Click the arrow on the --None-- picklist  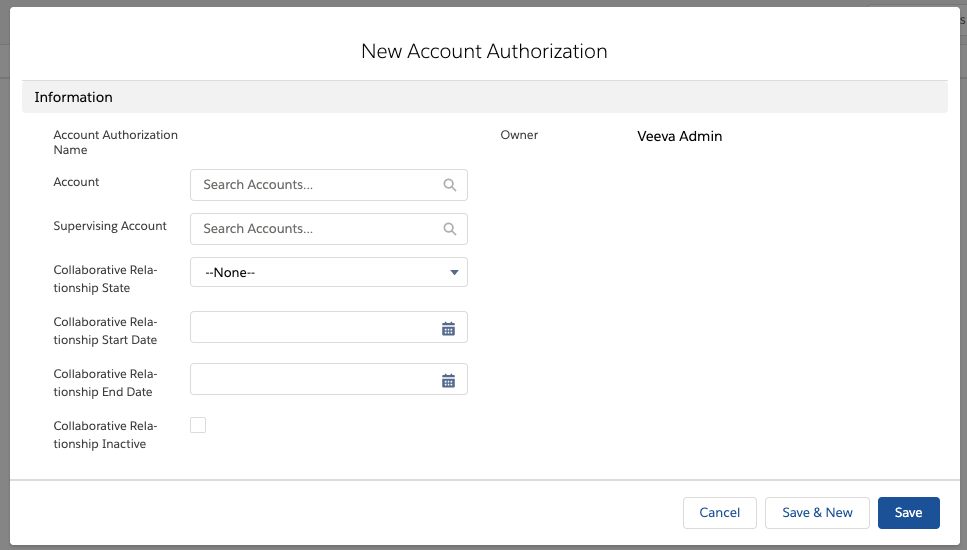point(454,272)
